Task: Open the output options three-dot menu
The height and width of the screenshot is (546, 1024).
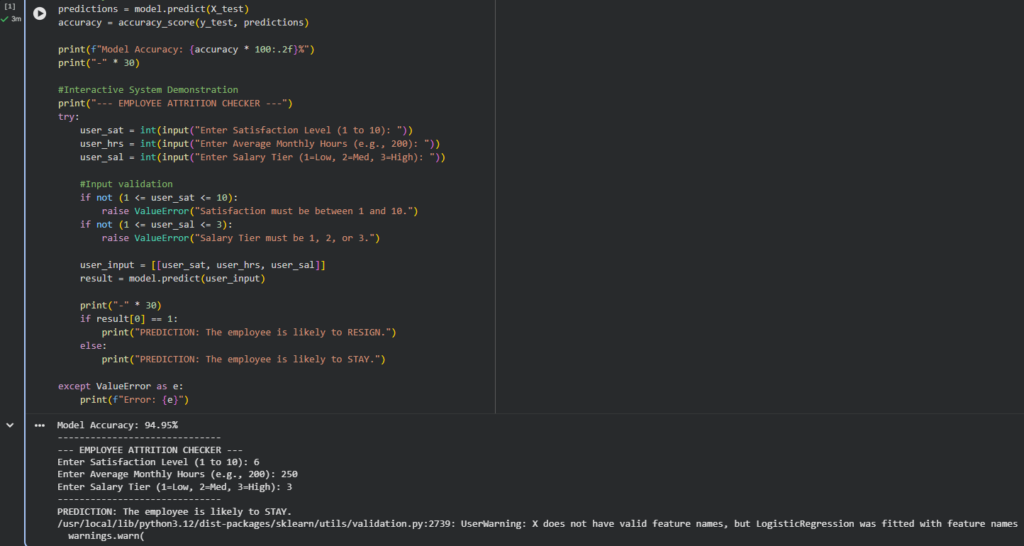Action: click(40, 425)
